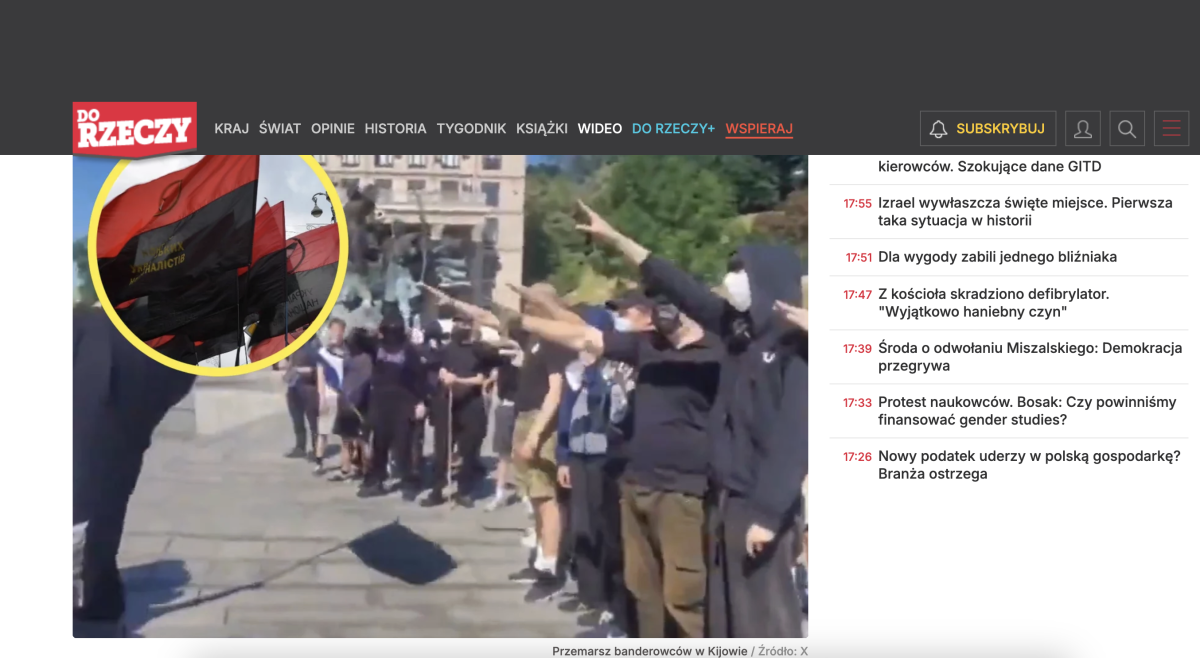
Task: Click the Źródło: X source credit
Action: 783,651
